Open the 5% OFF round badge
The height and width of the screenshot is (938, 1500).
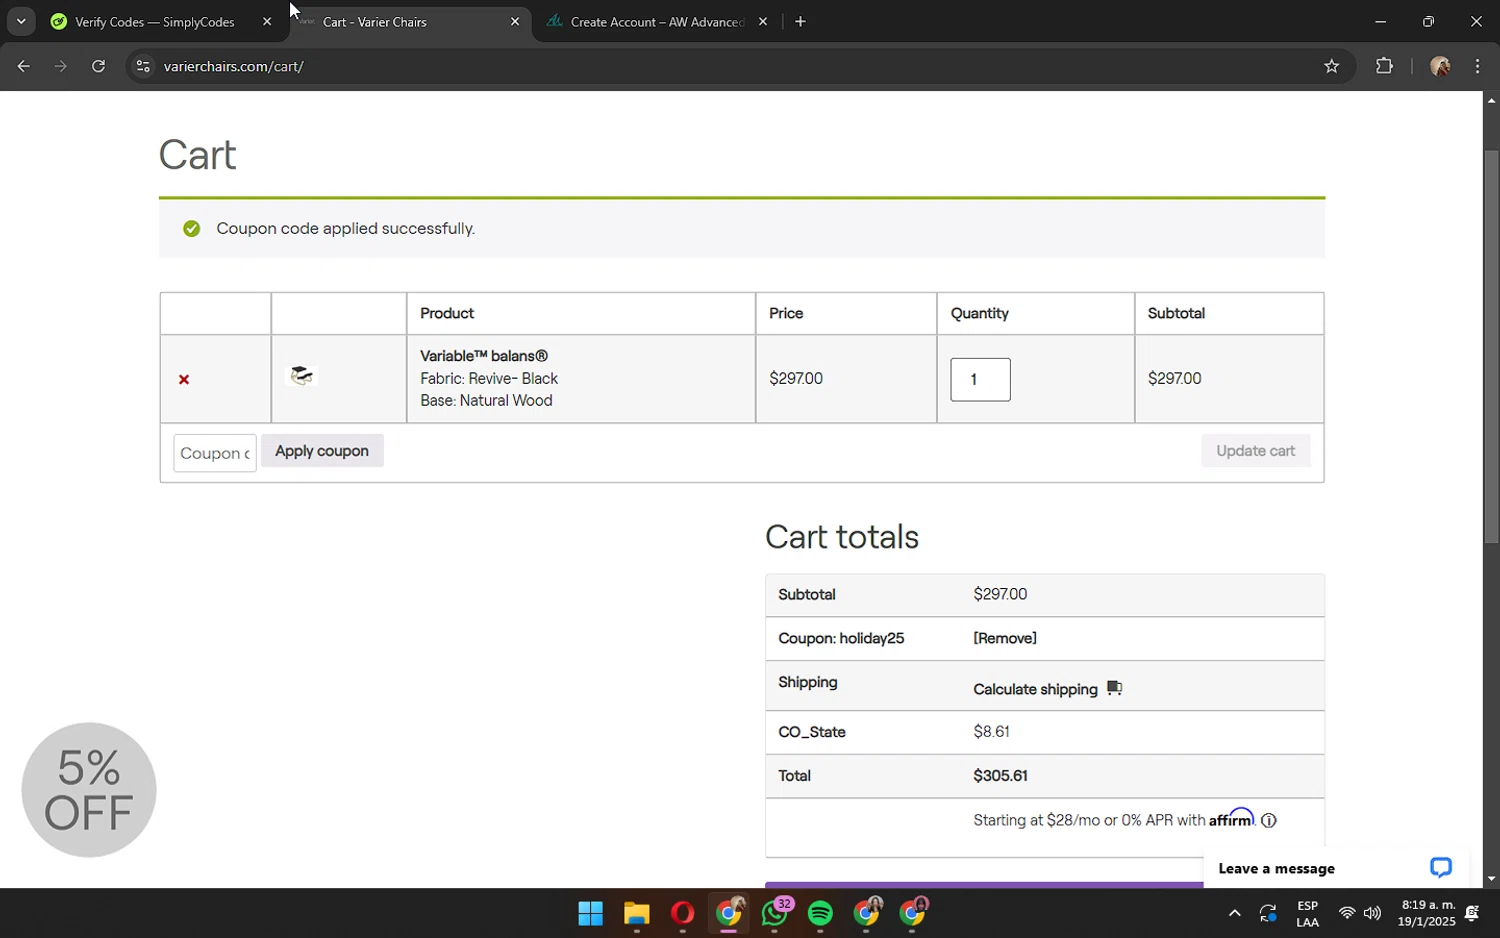[89, 790]
